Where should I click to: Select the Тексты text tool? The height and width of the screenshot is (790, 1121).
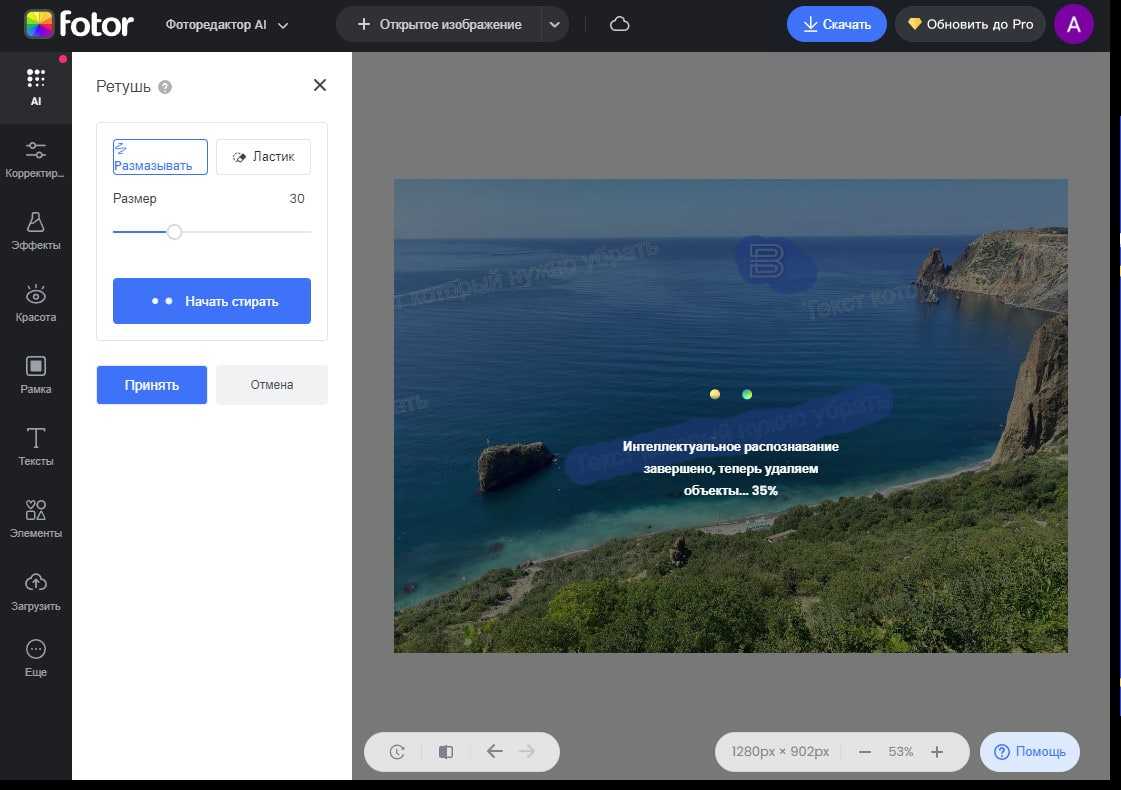point(36,446)
